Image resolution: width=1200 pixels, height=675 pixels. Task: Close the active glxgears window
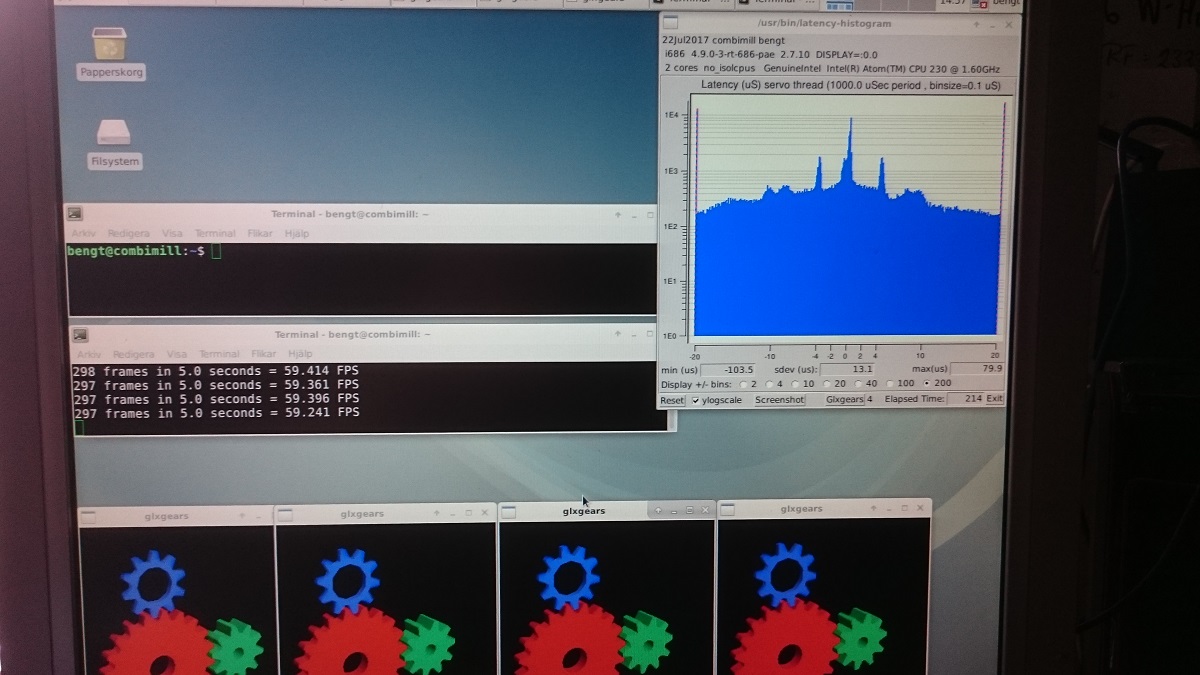click(703, 511)
